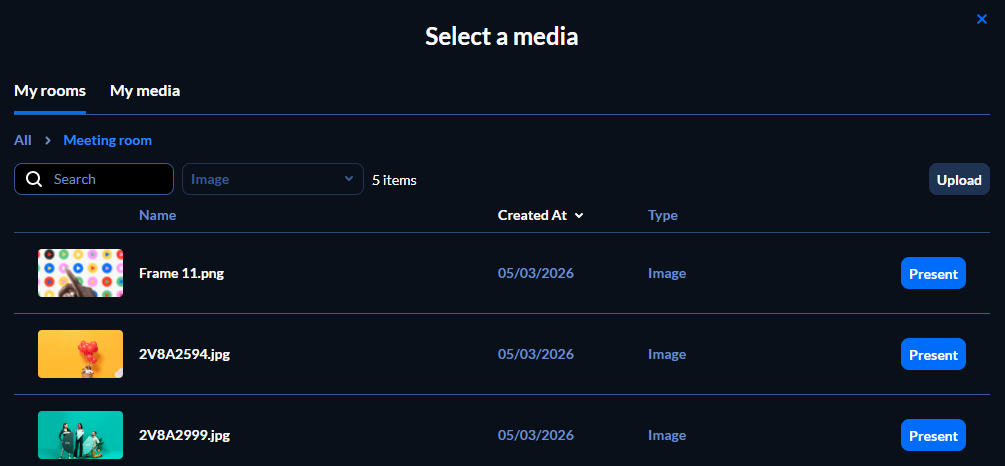This screenshot has width=1005, height=466.
Task: Present the Frame 11.png image
Action: (x=932, y=273)
